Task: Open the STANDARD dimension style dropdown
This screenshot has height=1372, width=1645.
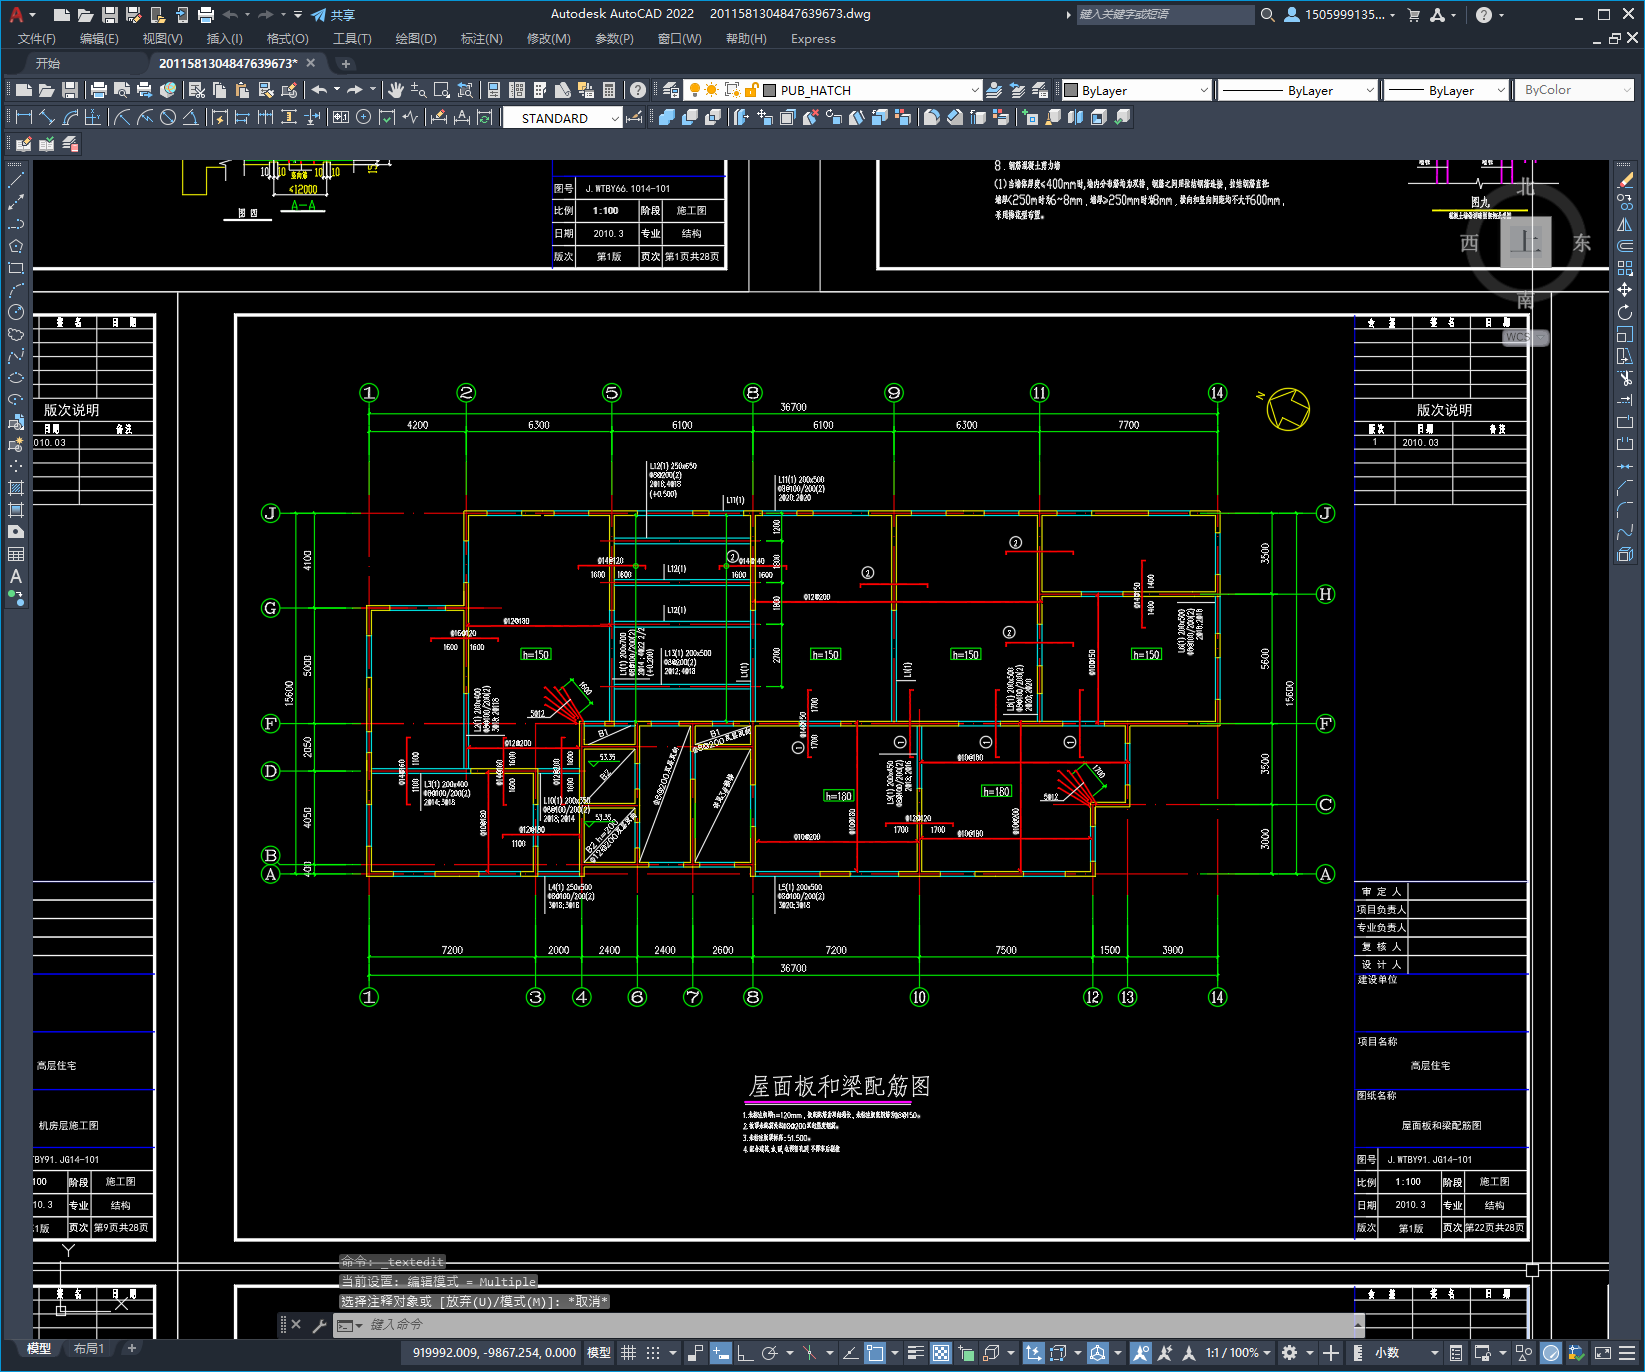Action: click(x=614, y=118)
